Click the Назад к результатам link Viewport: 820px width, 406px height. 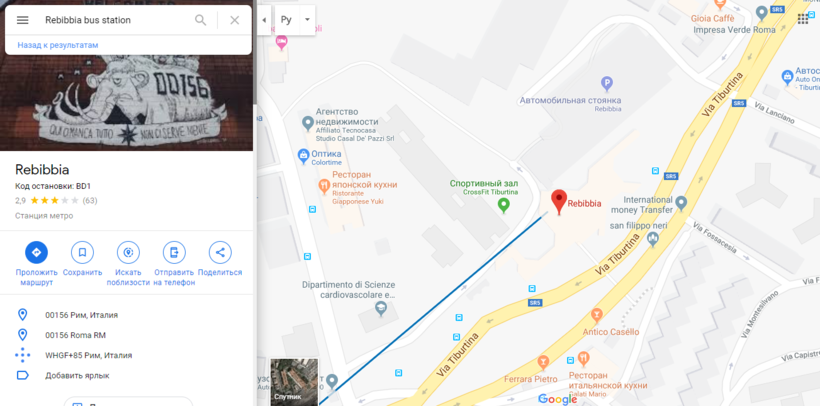click(x=58, y=45)
